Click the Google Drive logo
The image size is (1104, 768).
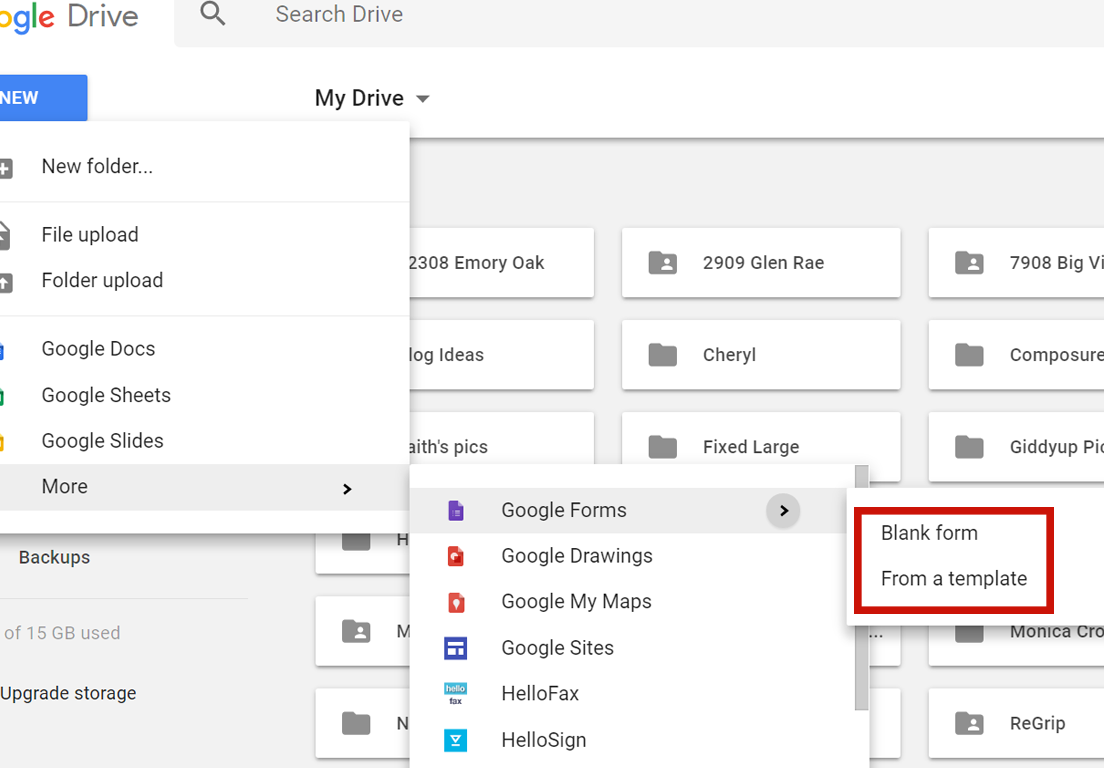[x=69, y=17]
